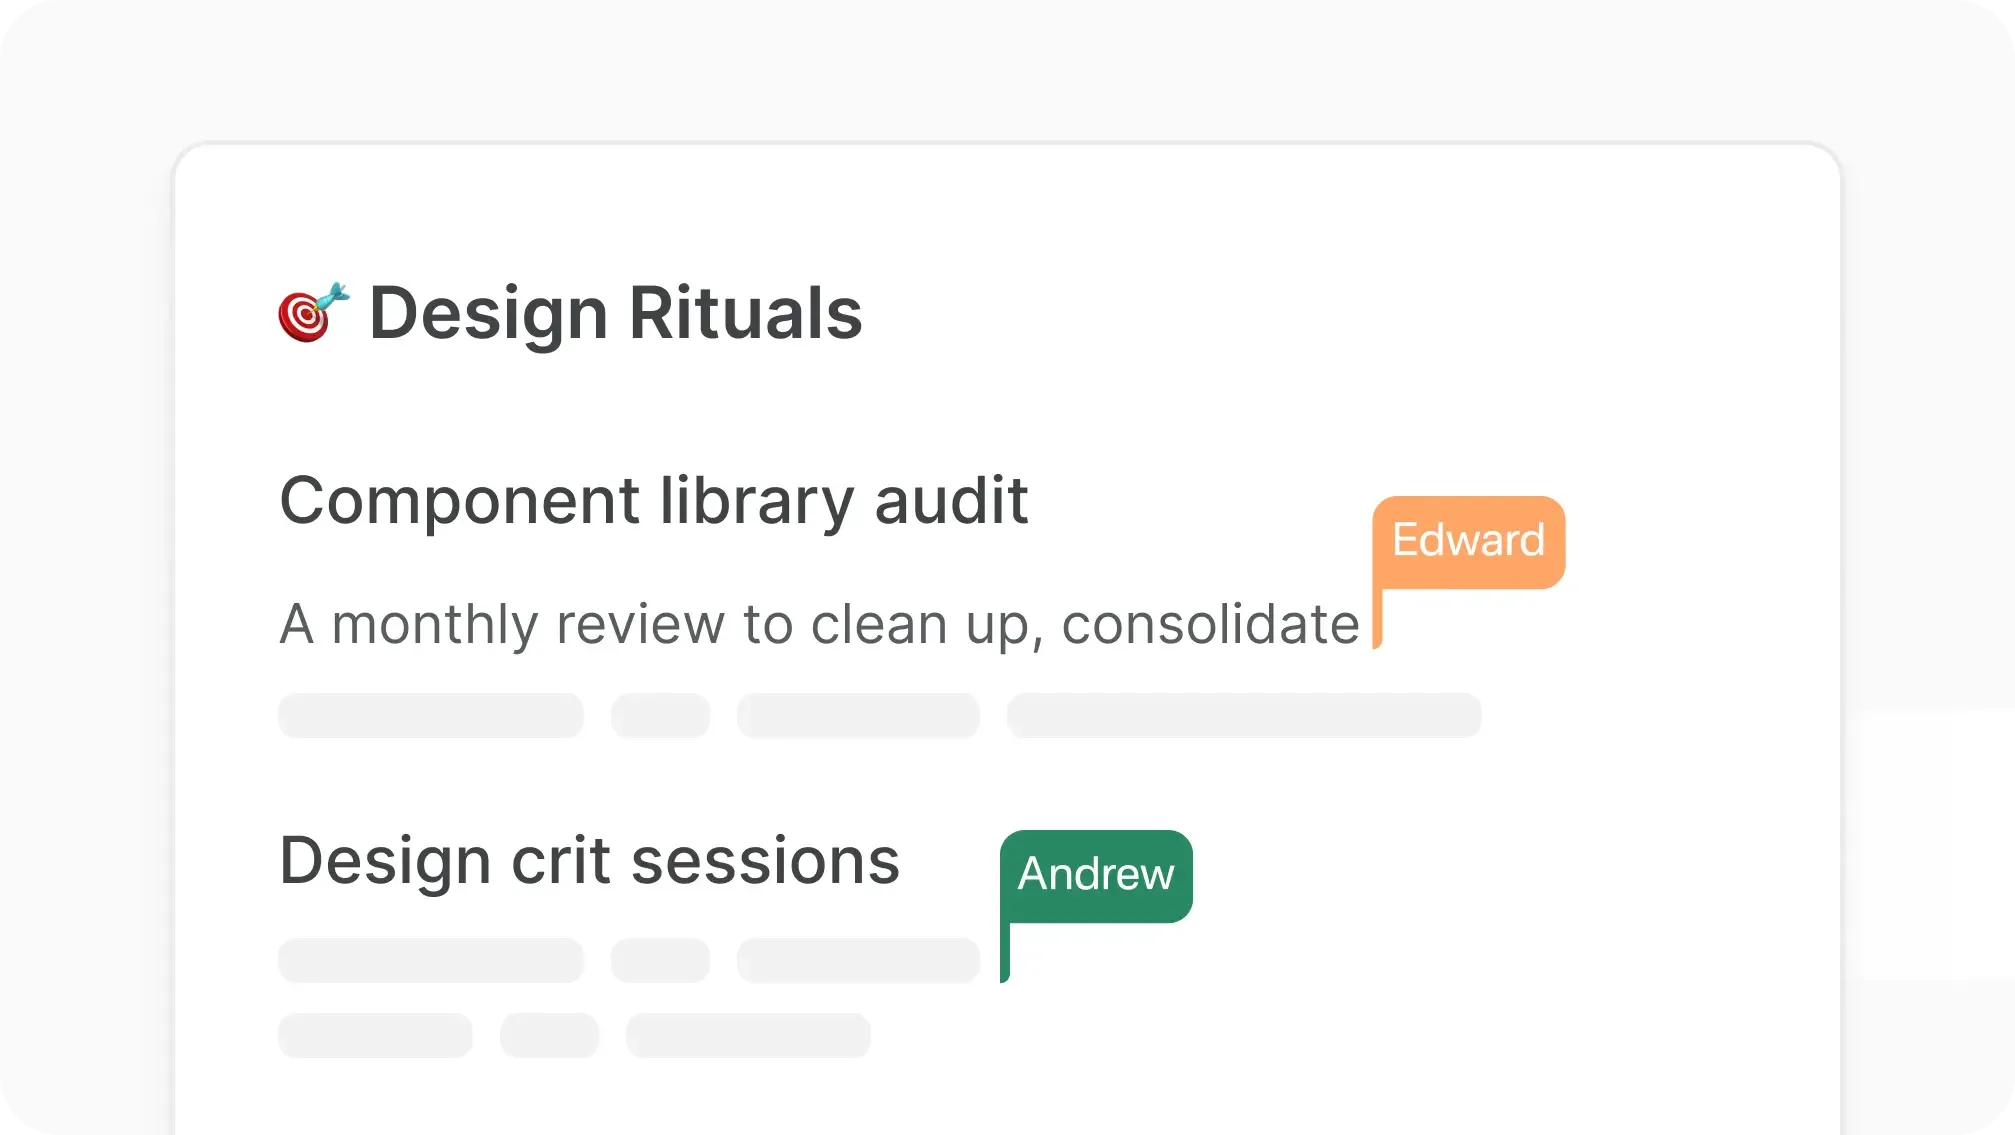Click the dart target emoji icon
Image resolution: width=2015 pixels, height=1135 pixels.
click(x=313, y=312)
